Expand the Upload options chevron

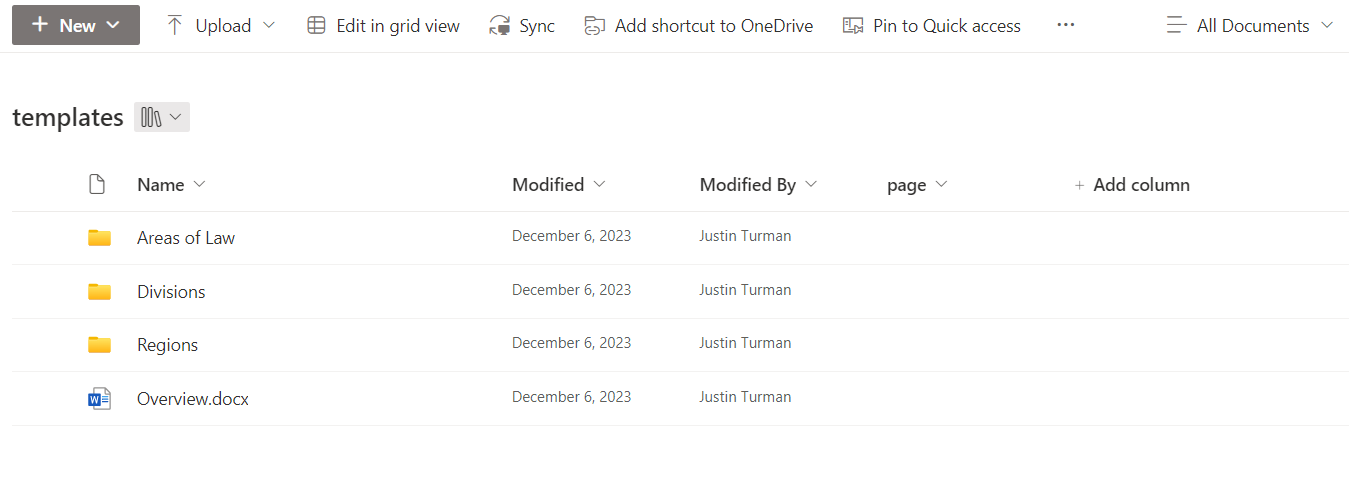pyautogui.click(x=269, y=26)
